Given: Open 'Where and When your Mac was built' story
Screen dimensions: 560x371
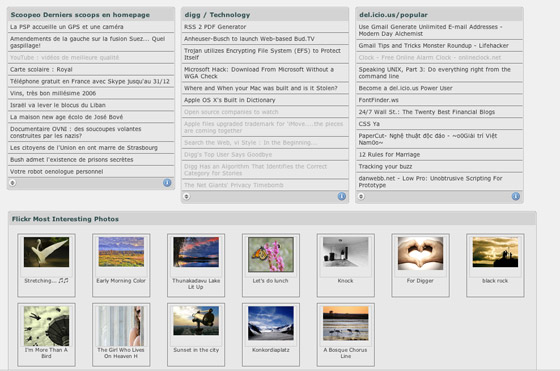Looking at the screenshot, I should (261, 88).
